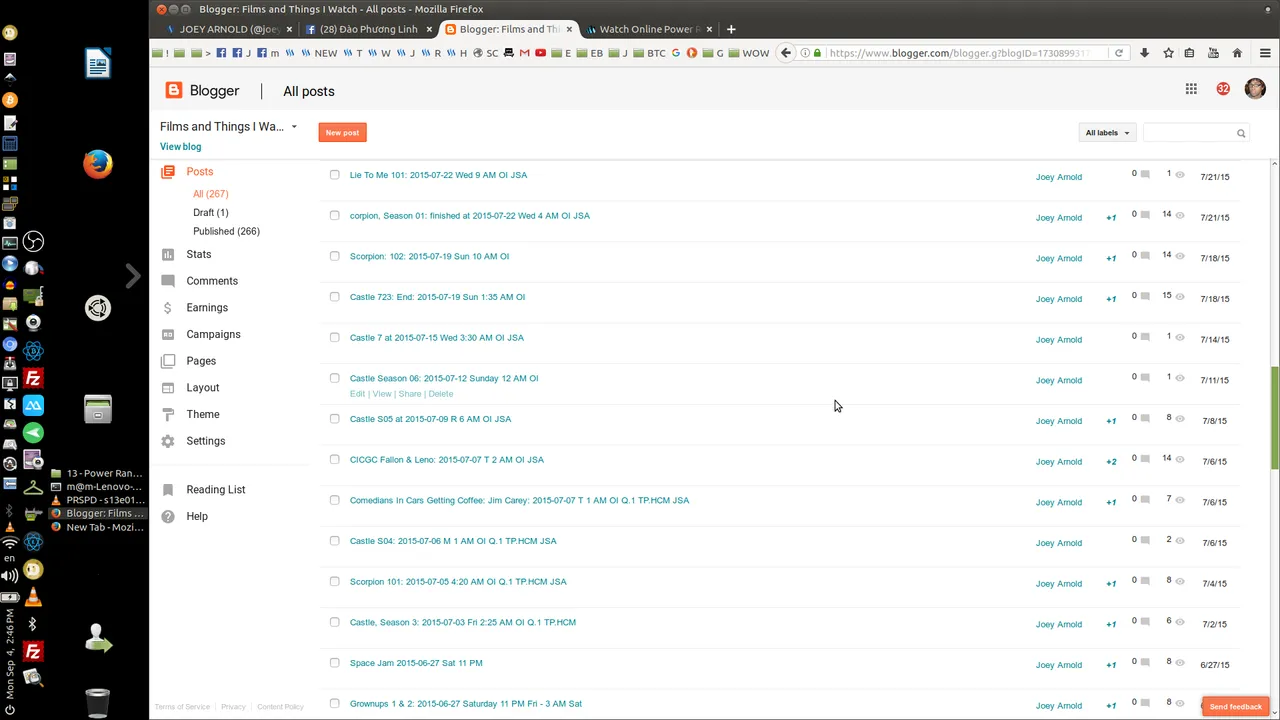The image size is (1280, 720).
Task: Go to Firefox home page icon
Action: 1237,53
